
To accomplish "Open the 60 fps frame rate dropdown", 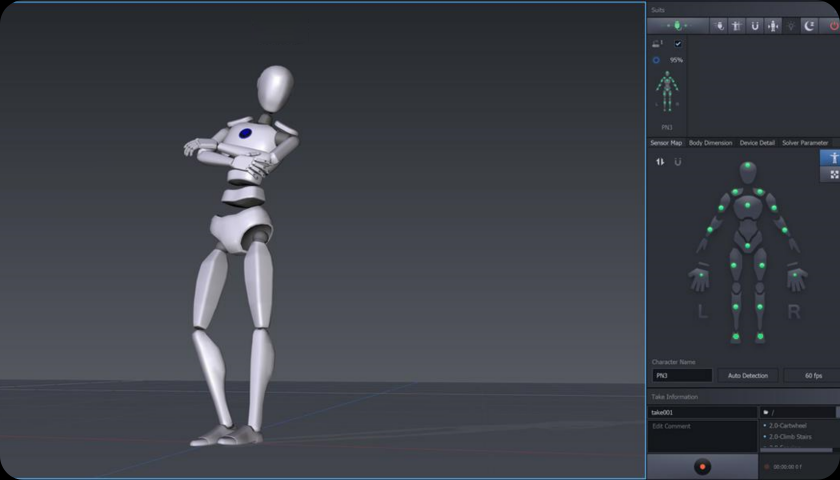I will click(810, 375).
